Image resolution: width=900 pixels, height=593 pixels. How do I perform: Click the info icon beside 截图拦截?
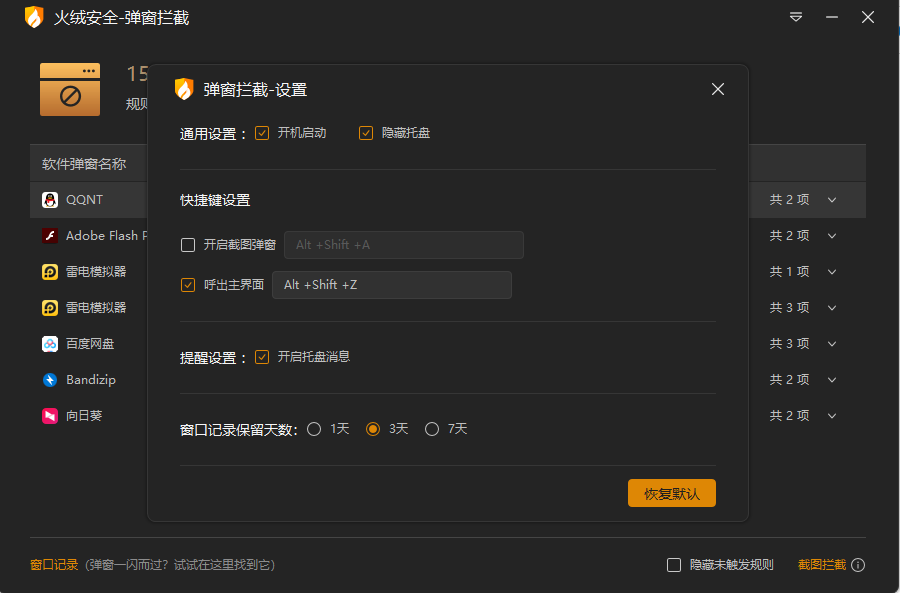858,565
